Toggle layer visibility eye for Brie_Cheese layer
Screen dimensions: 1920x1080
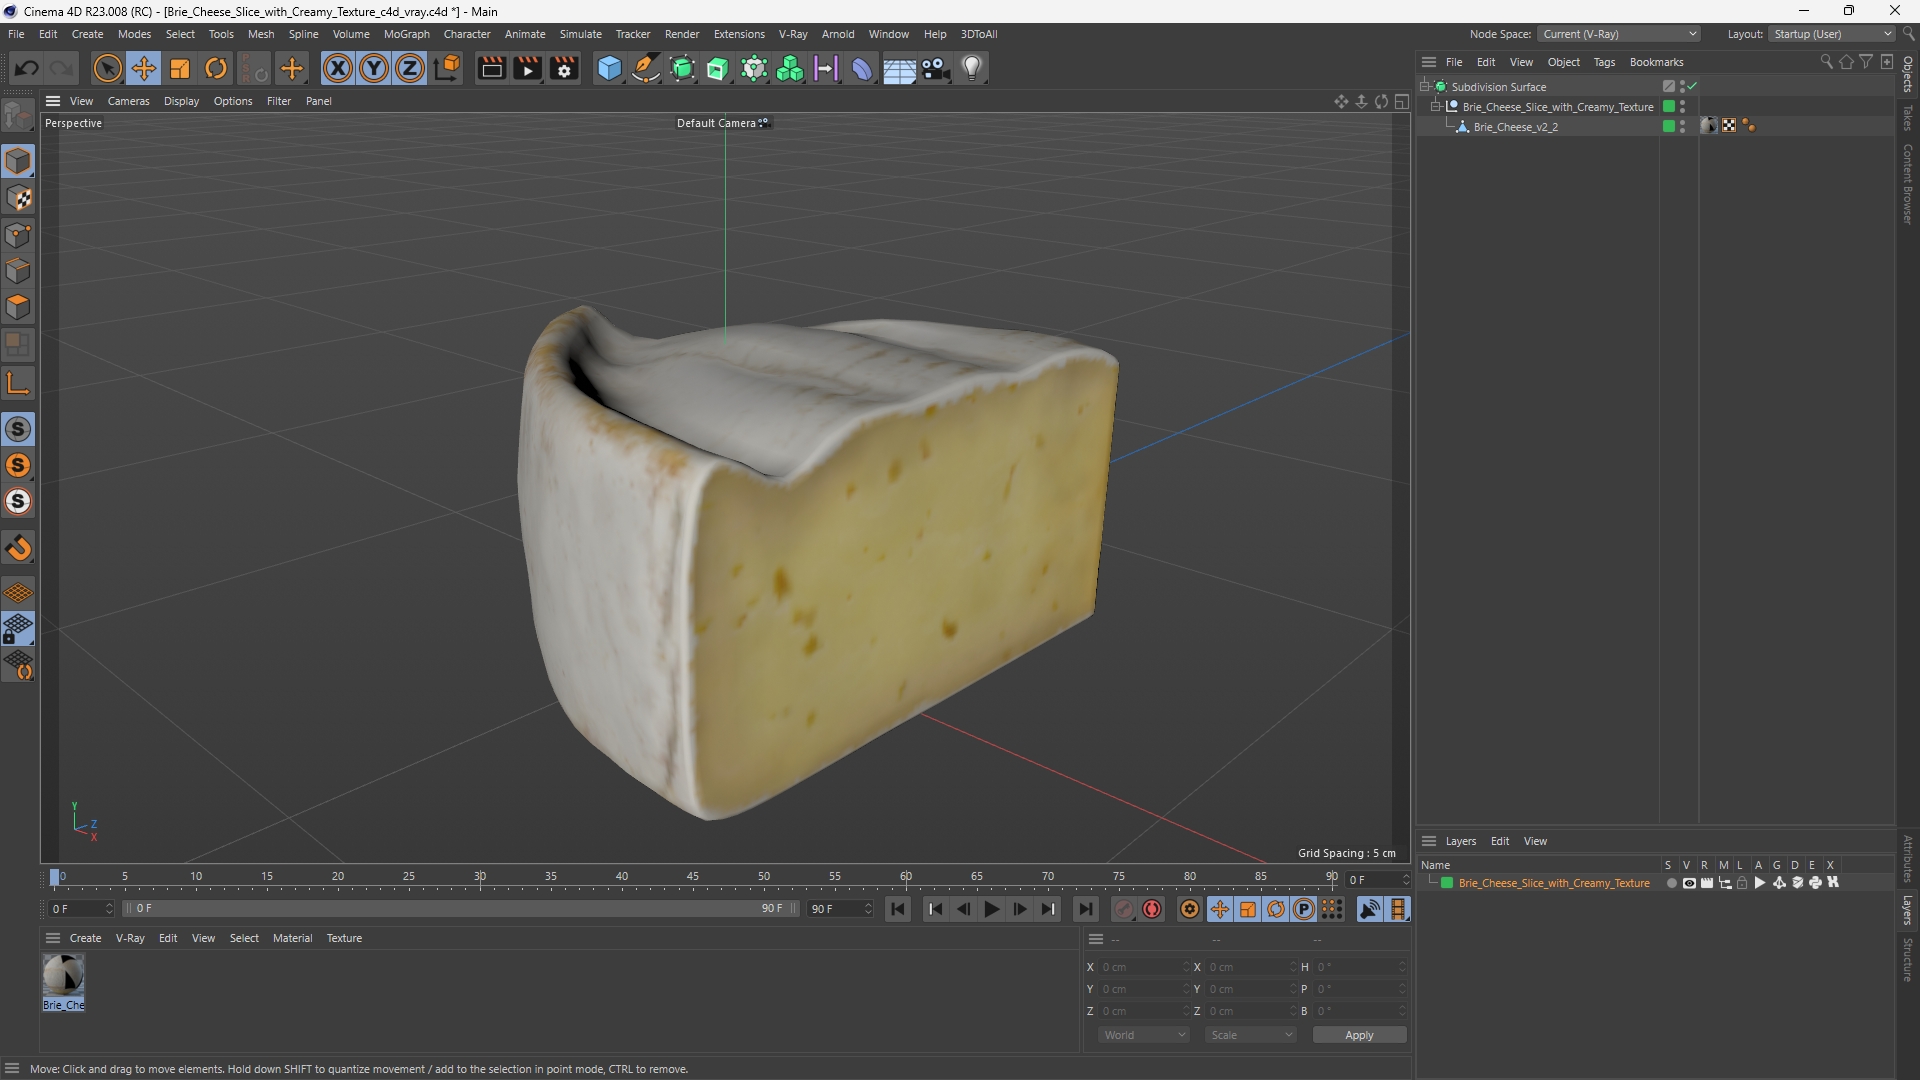click(x=1689, y=883)
